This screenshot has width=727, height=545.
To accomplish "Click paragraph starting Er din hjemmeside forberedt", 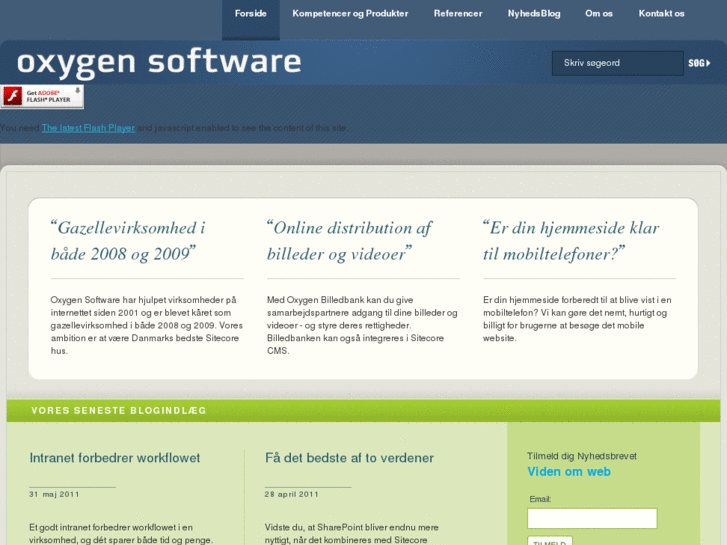I will pyautogui.click(x=577, y=319).
